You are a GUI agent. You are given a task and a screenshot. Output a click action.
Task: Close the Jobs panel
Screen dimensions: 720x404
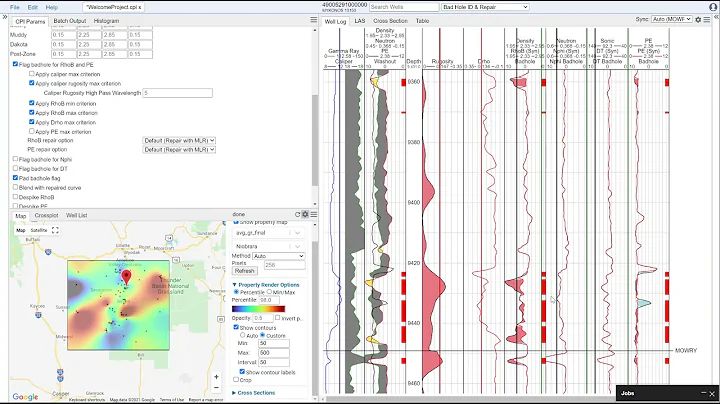[x=712, y=393]
